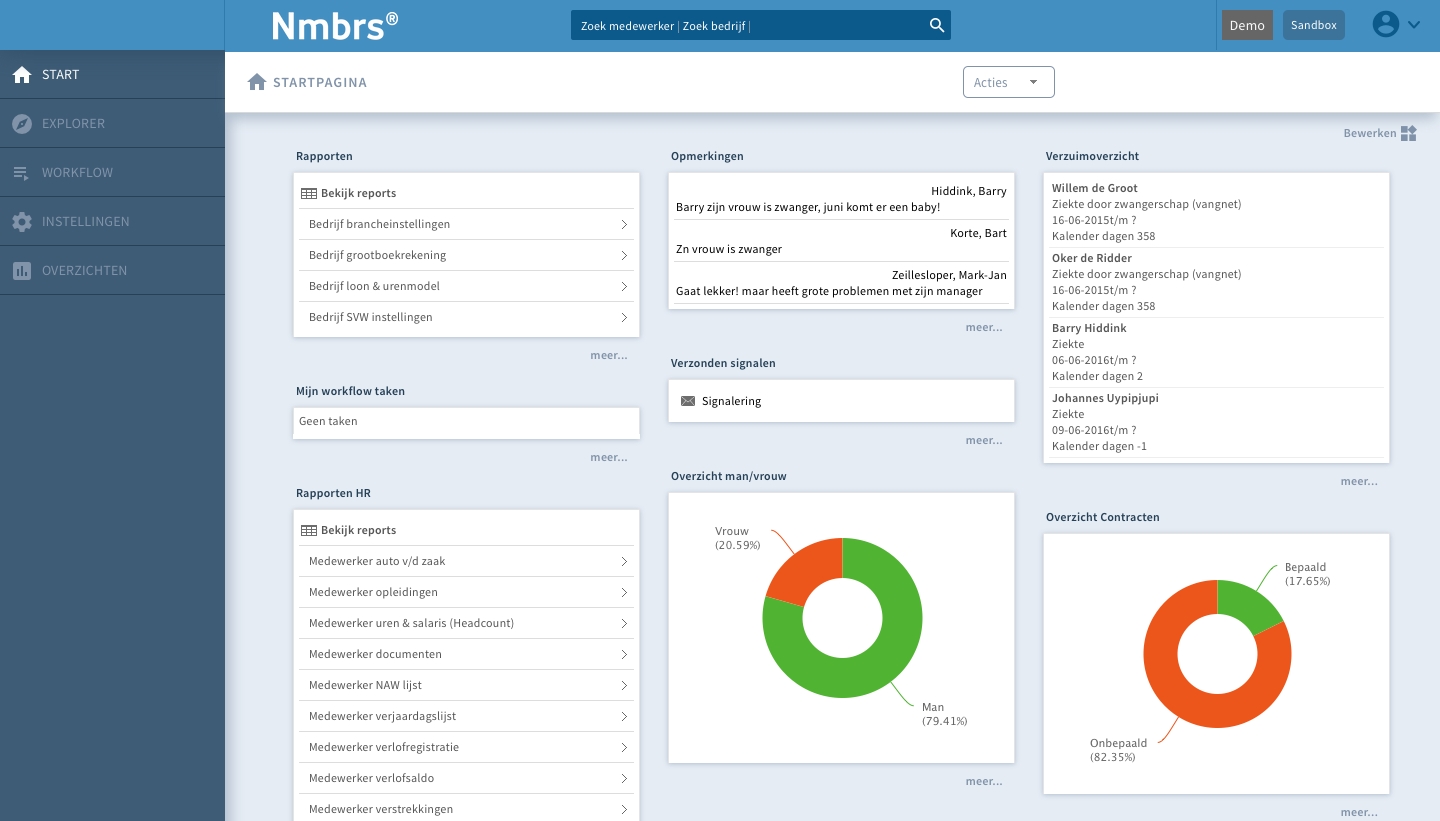Click meer... under Opmerkingen
1440x821 pixels.
984,327
